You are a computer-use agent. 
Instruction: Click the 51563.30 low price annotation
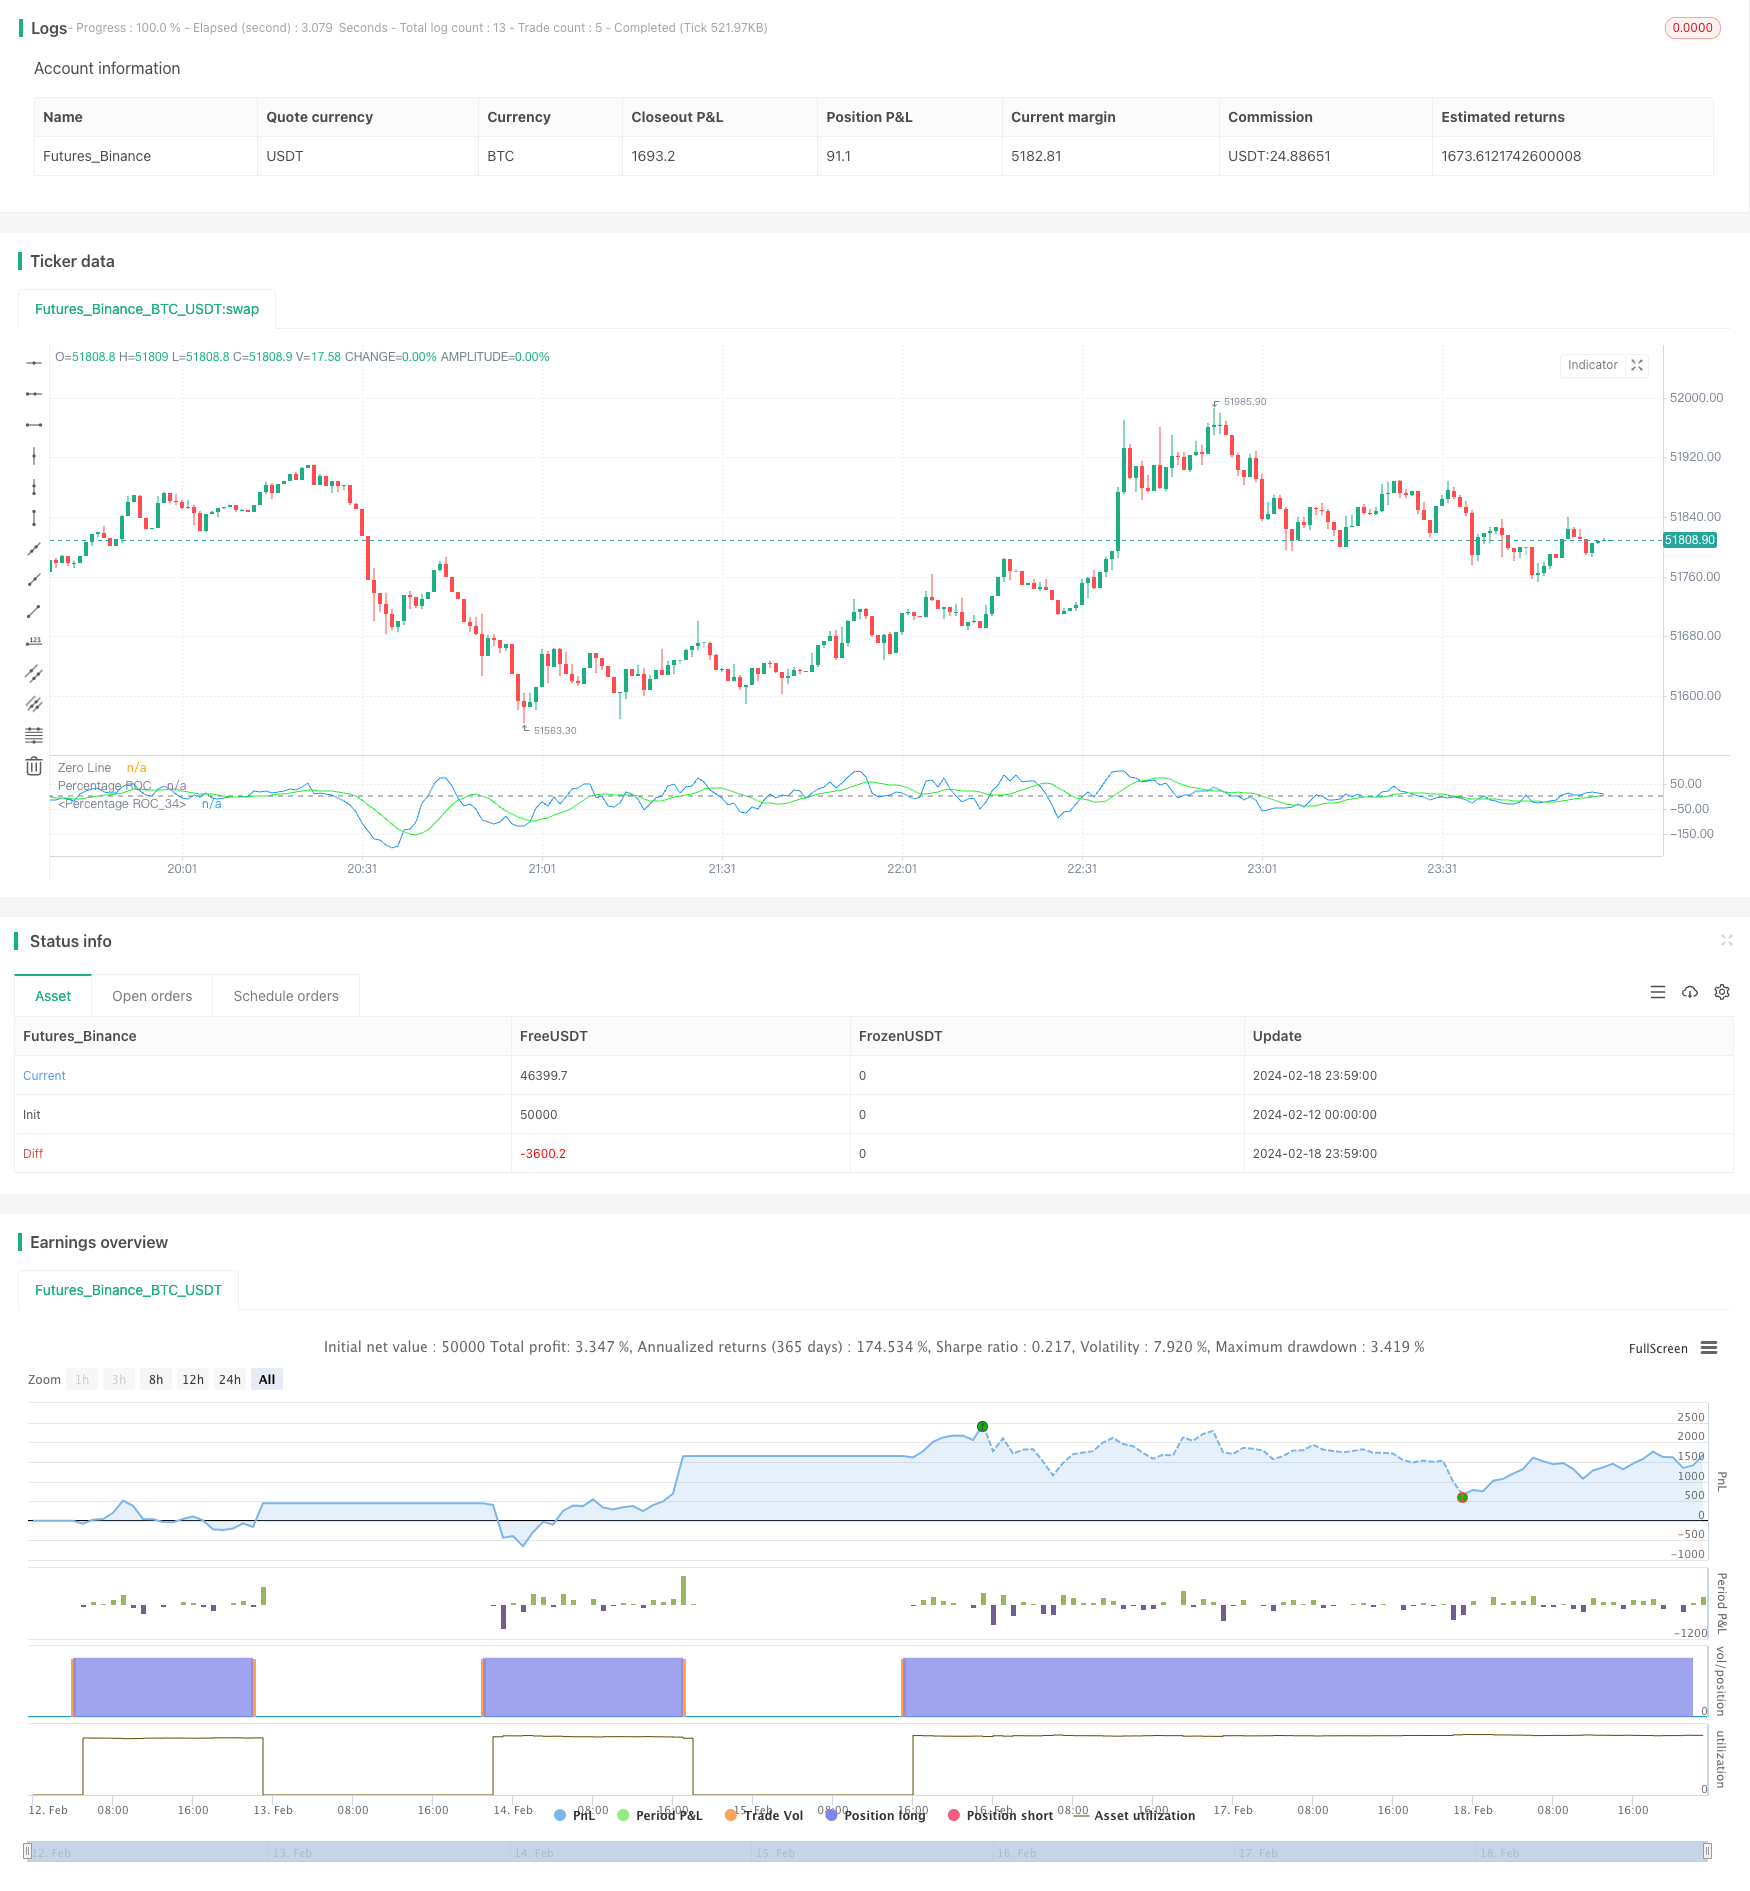pyautogui.click(x=555, y=731)
